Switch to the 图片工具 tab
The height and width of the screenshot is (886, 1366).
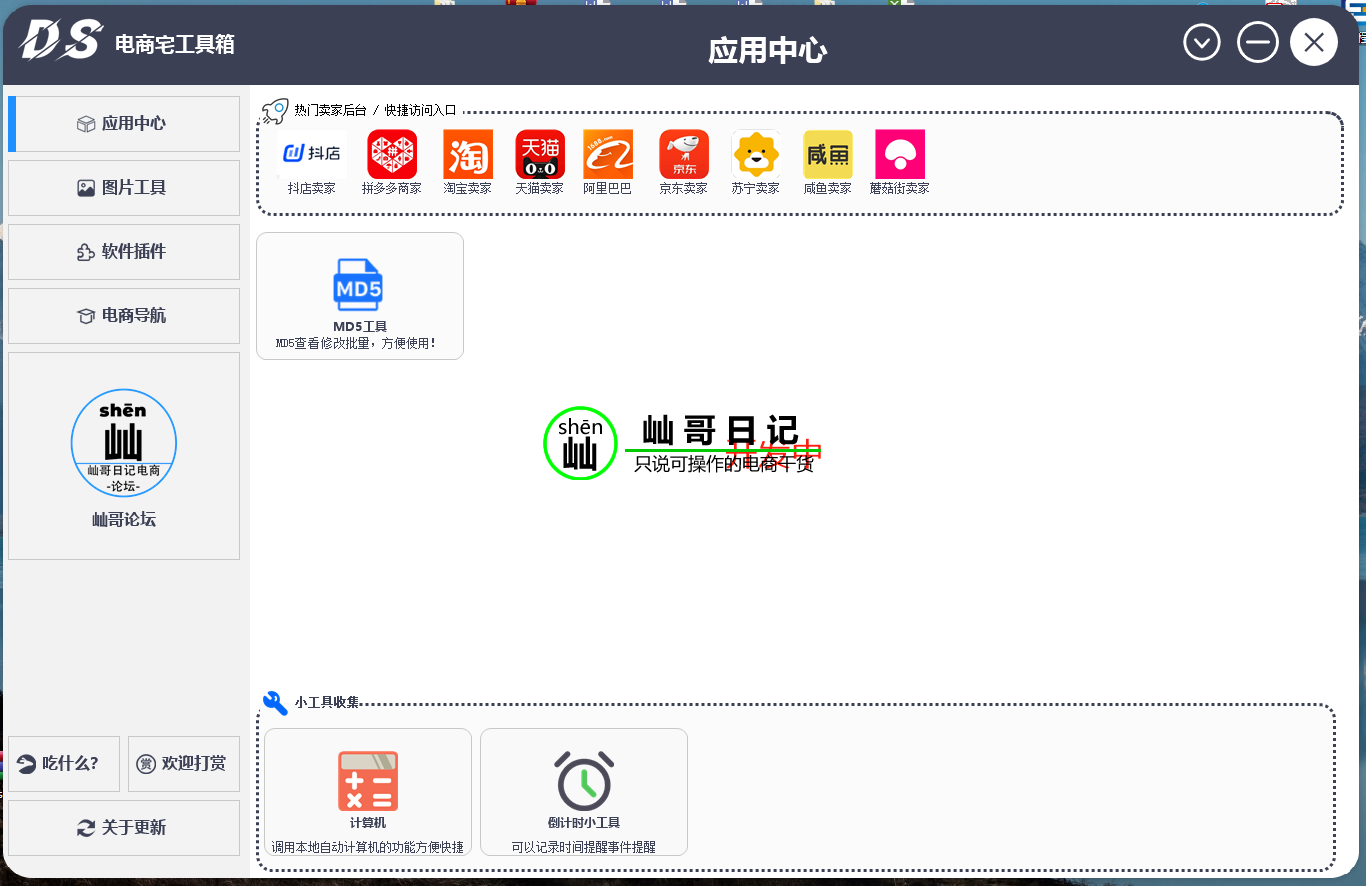124,188
